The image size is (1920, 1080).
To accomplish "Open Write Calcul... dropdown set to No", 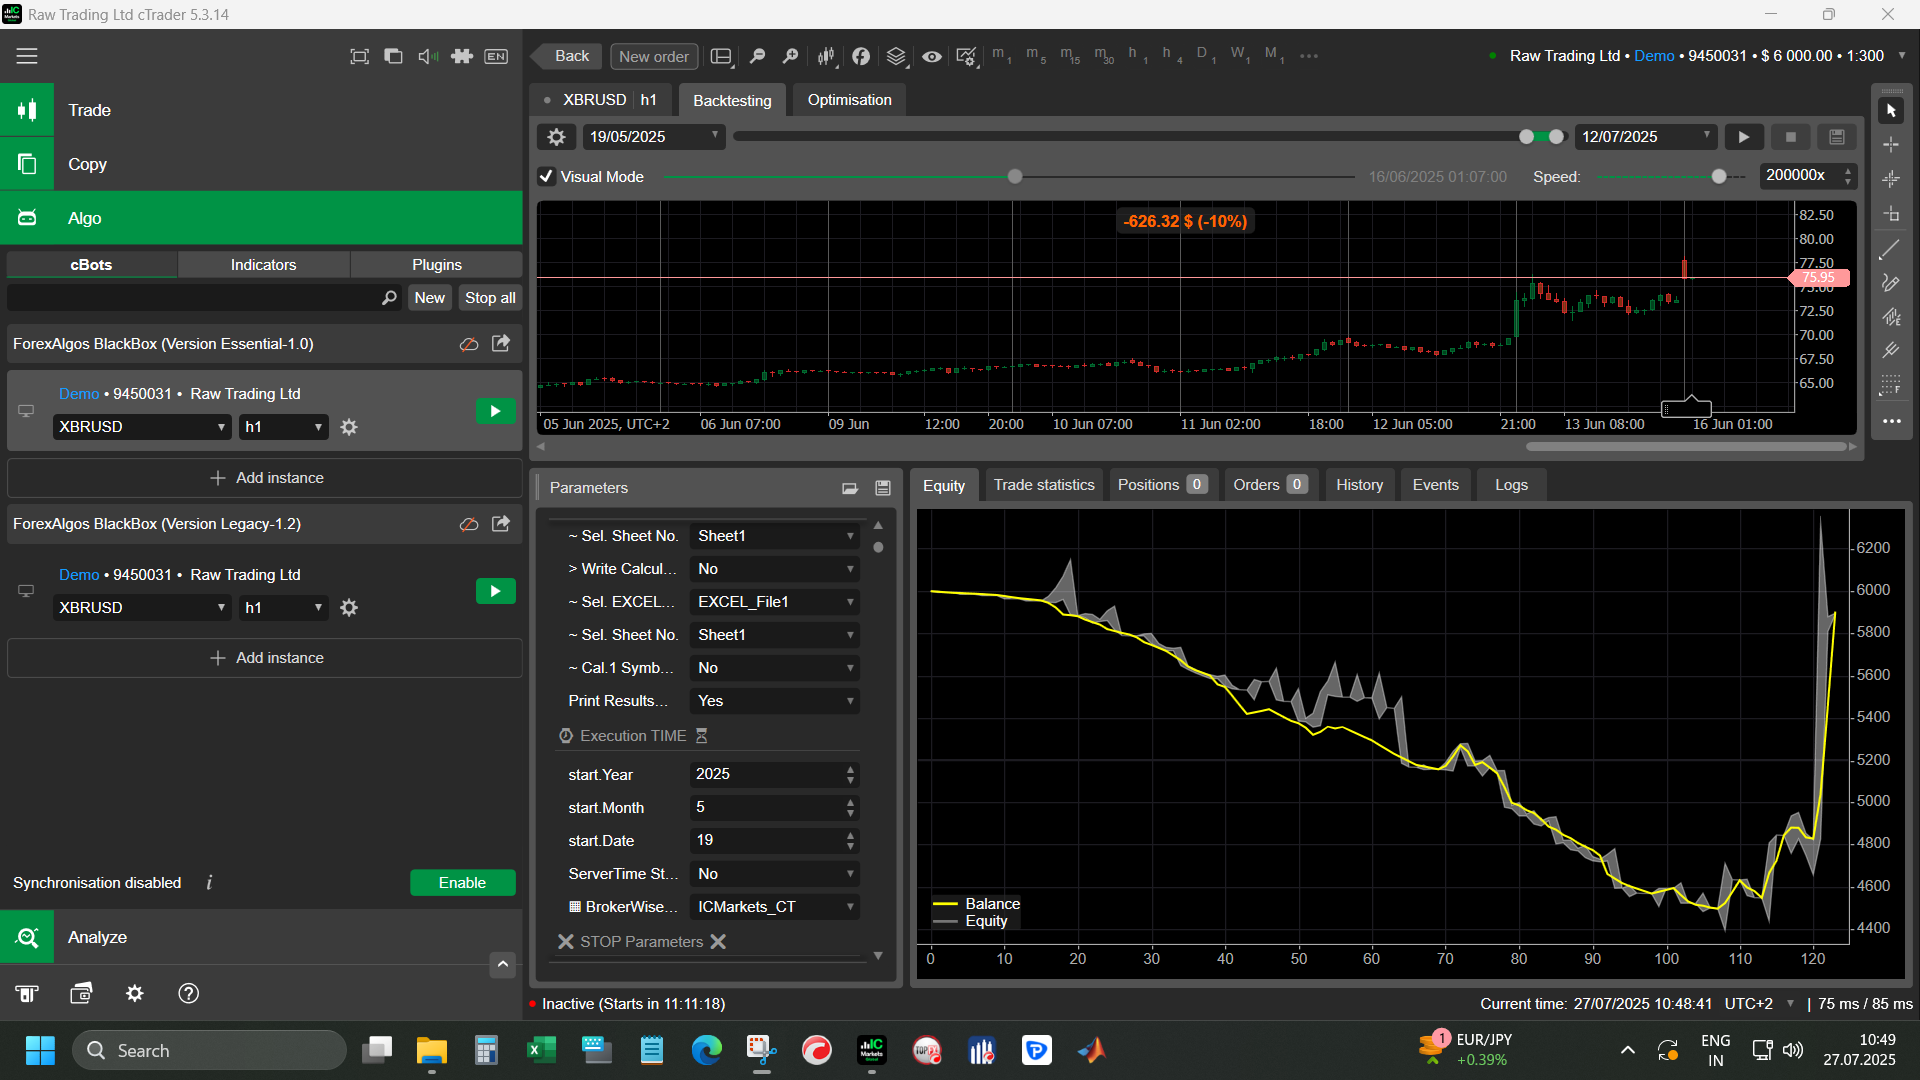I will [x=775, y=569].
